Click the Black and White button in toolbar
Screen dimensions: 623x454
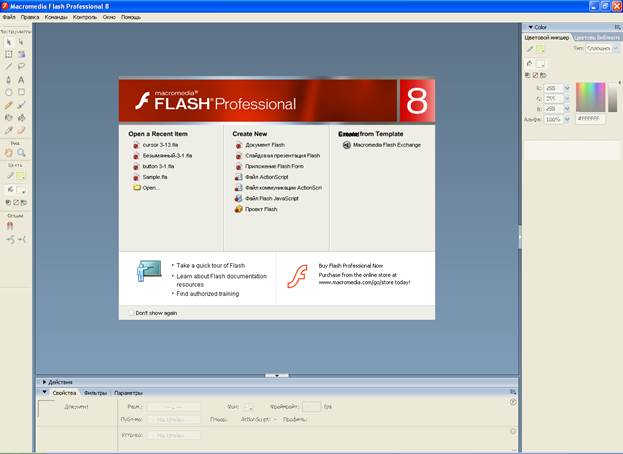click(x=8, y=203)
